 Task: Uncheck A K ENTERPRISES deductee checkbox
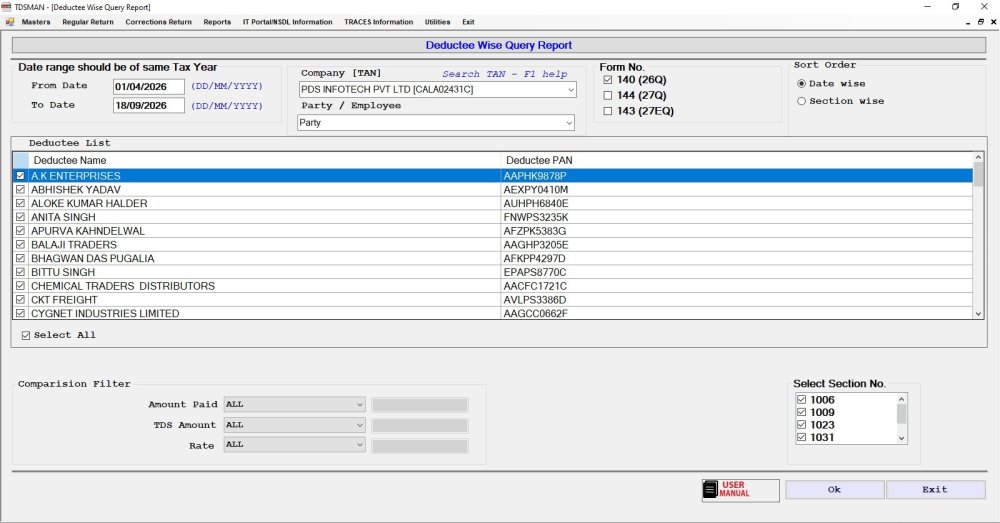(20, 175)
